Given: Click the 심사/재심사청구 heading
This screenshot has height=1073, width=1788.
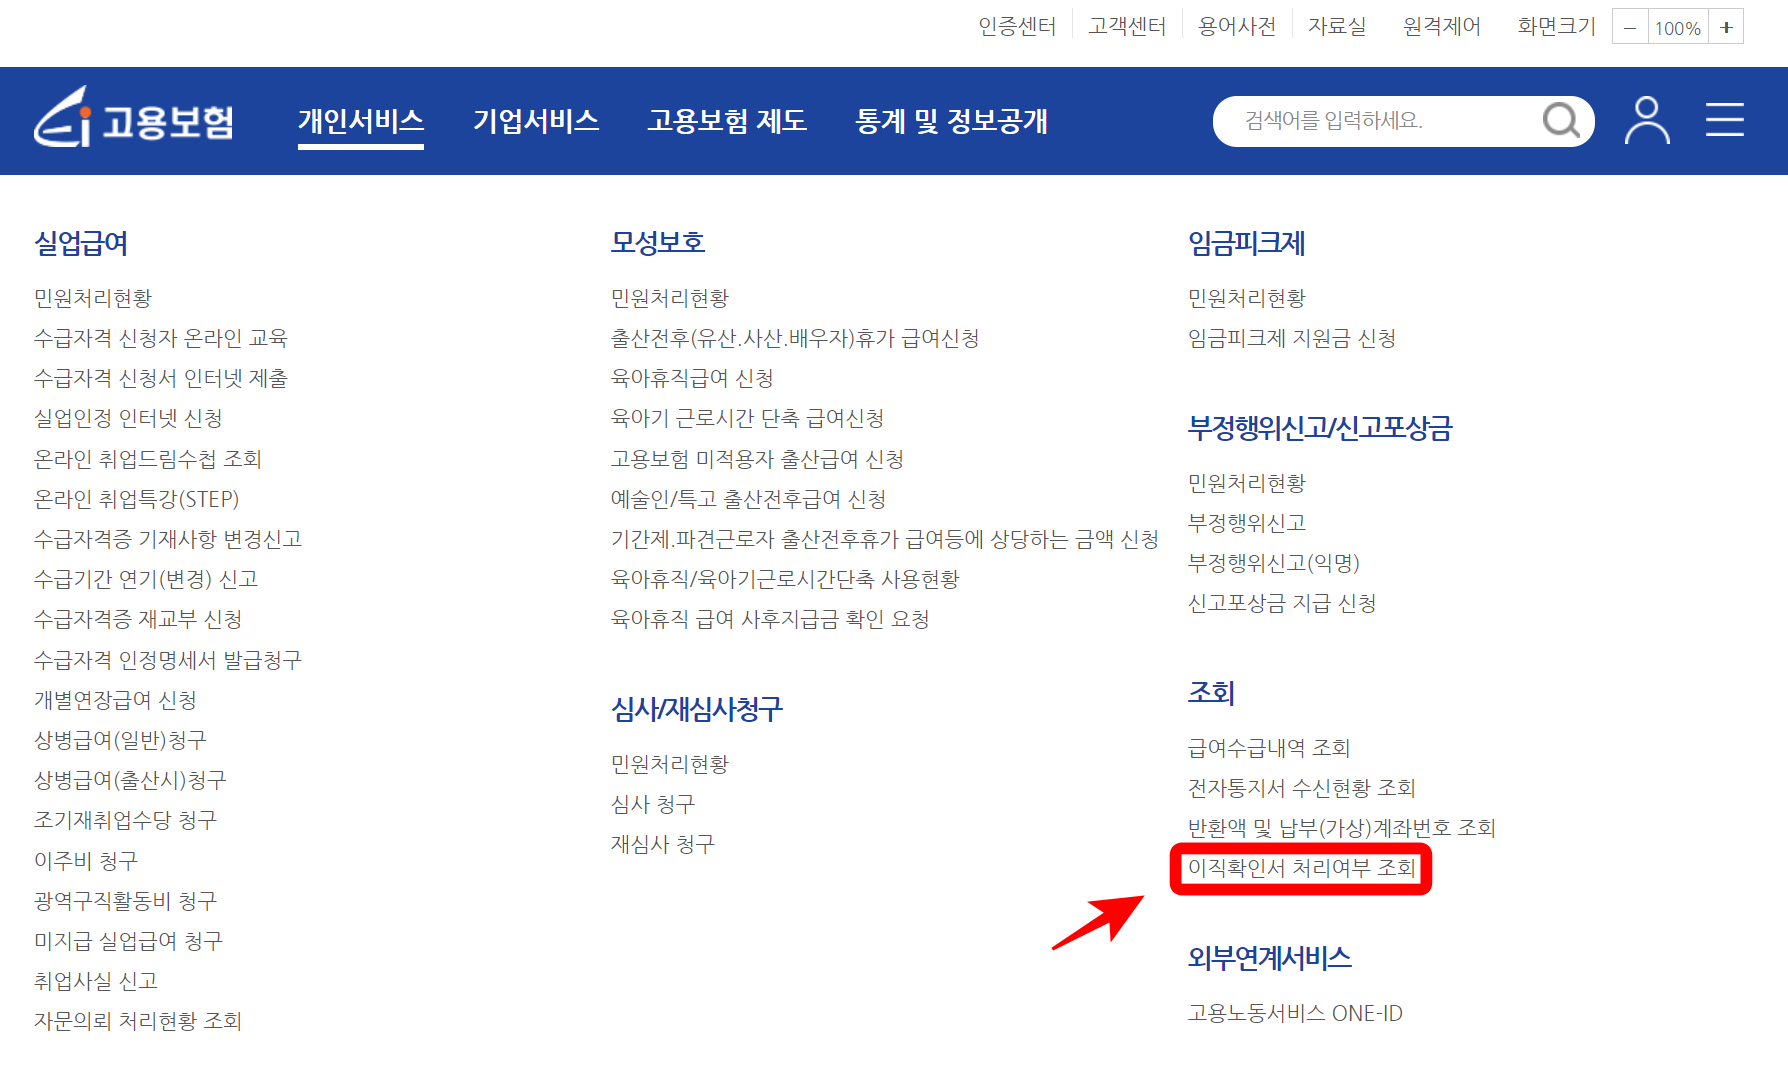Looking at the screenshot, I should coord(697,709).
